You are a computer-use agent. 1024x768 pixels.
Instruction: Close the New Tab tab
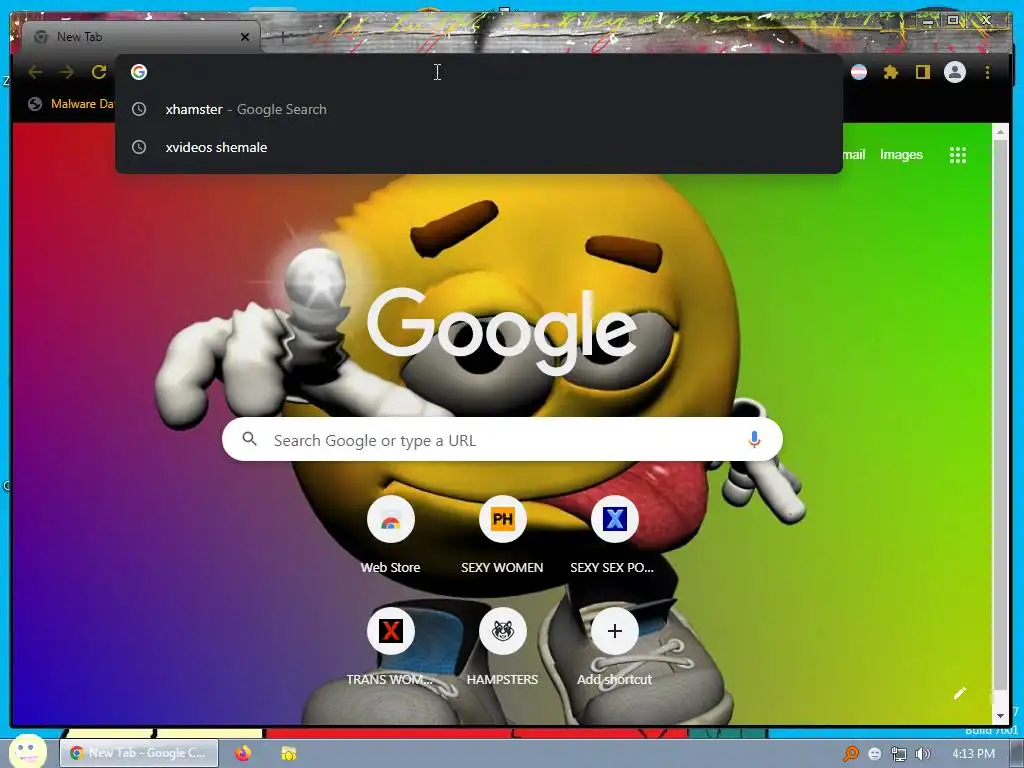[x=245, y=37]
